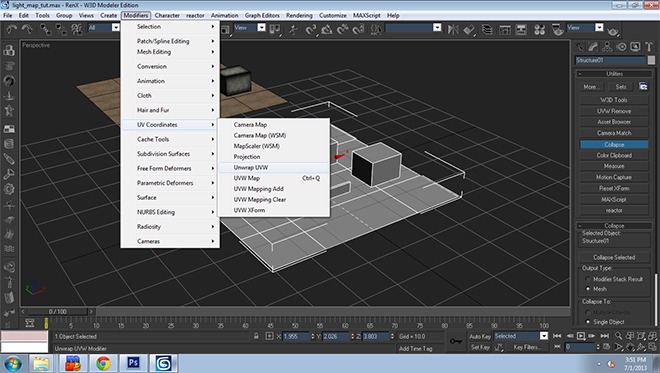Viewport: 660px width, 373px height.
Task: Select the Multiple Objects radio button
Action: (588, 312)
